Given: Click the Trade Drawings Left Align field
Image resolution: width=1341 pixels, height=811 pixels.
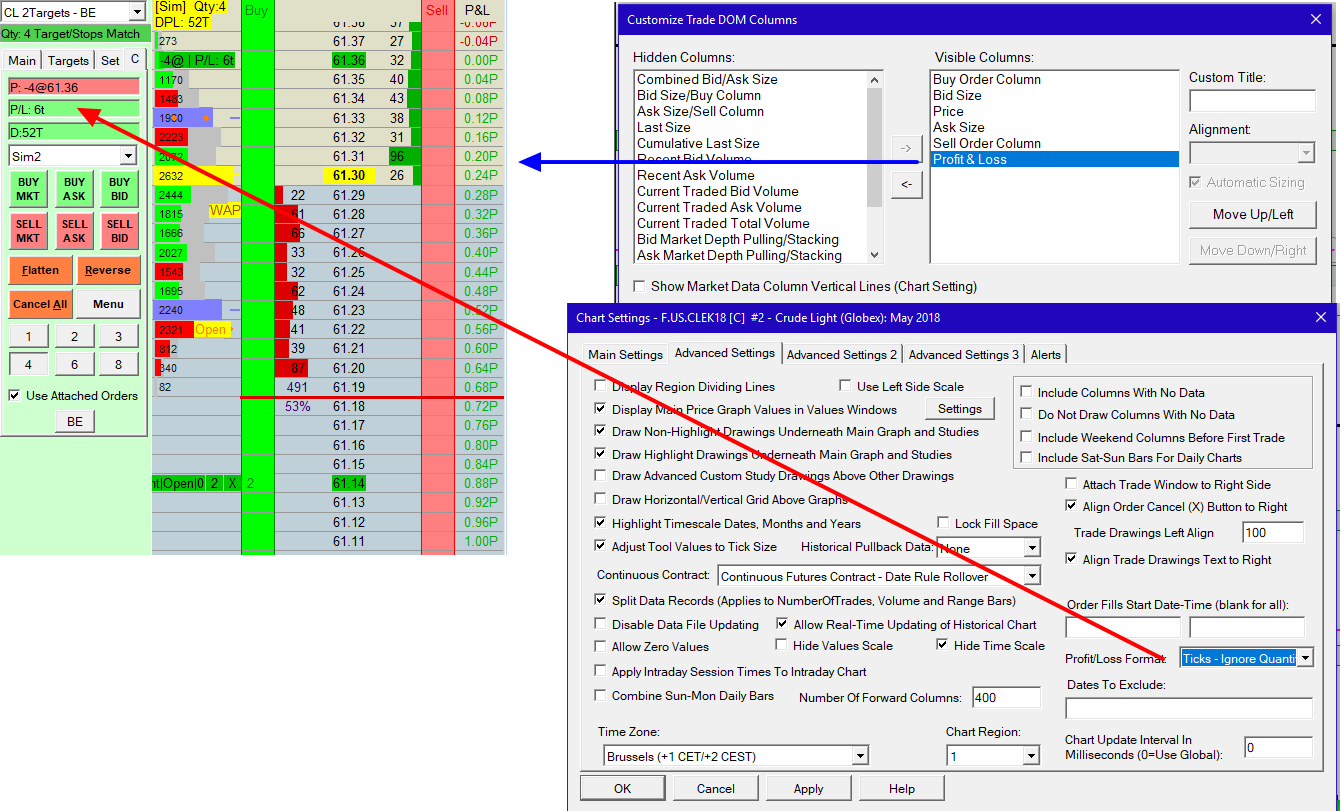Looking at the screenshot, I should [x=1273, y=533].
